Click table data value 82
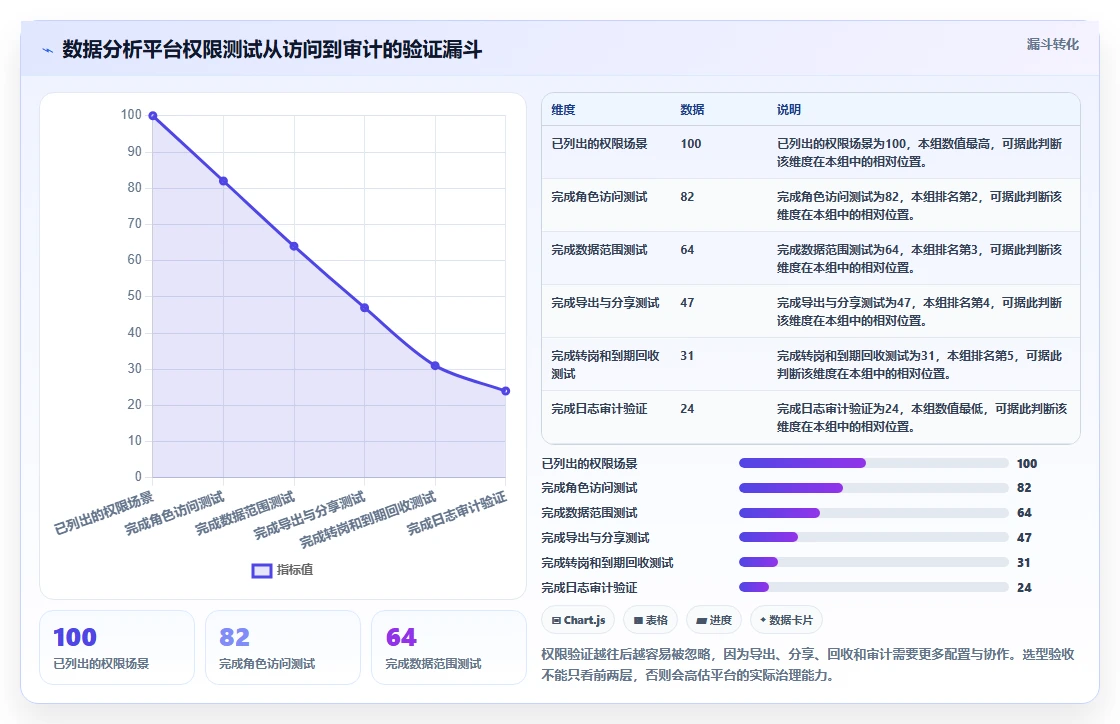The width and height of the screenshot is (1120, 724). (x=687, y=197)
